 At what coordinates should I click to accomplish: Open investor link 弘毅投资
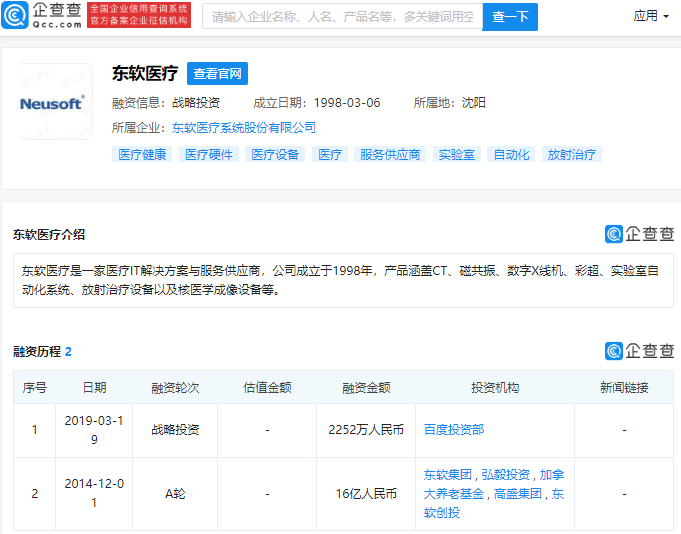click(506, 475)
